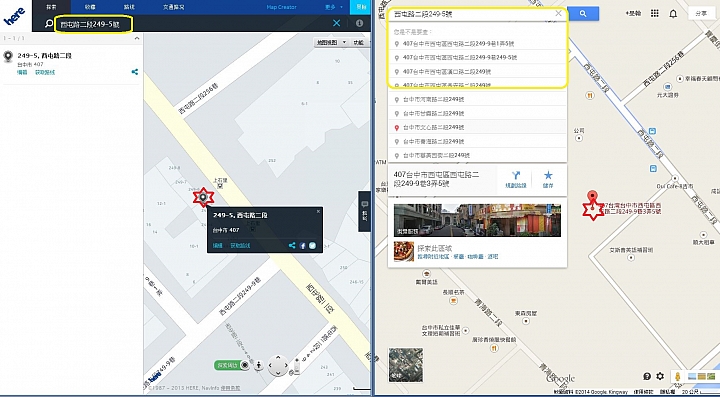The image size is (720, 397).
Task: Clear the HERE search box with X
Action: pyautogui.click(x=337, y=23)
